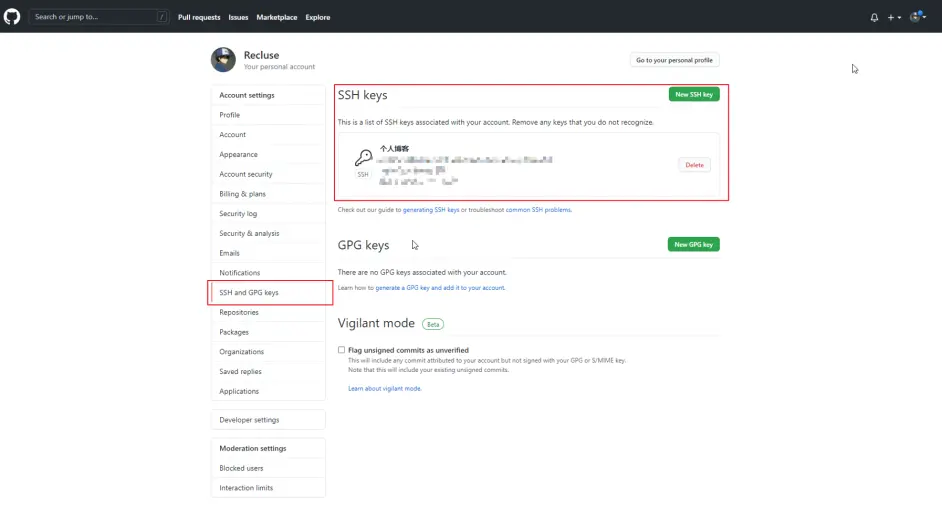
Task: Focus the Search or jump to field
Action: 95,17
